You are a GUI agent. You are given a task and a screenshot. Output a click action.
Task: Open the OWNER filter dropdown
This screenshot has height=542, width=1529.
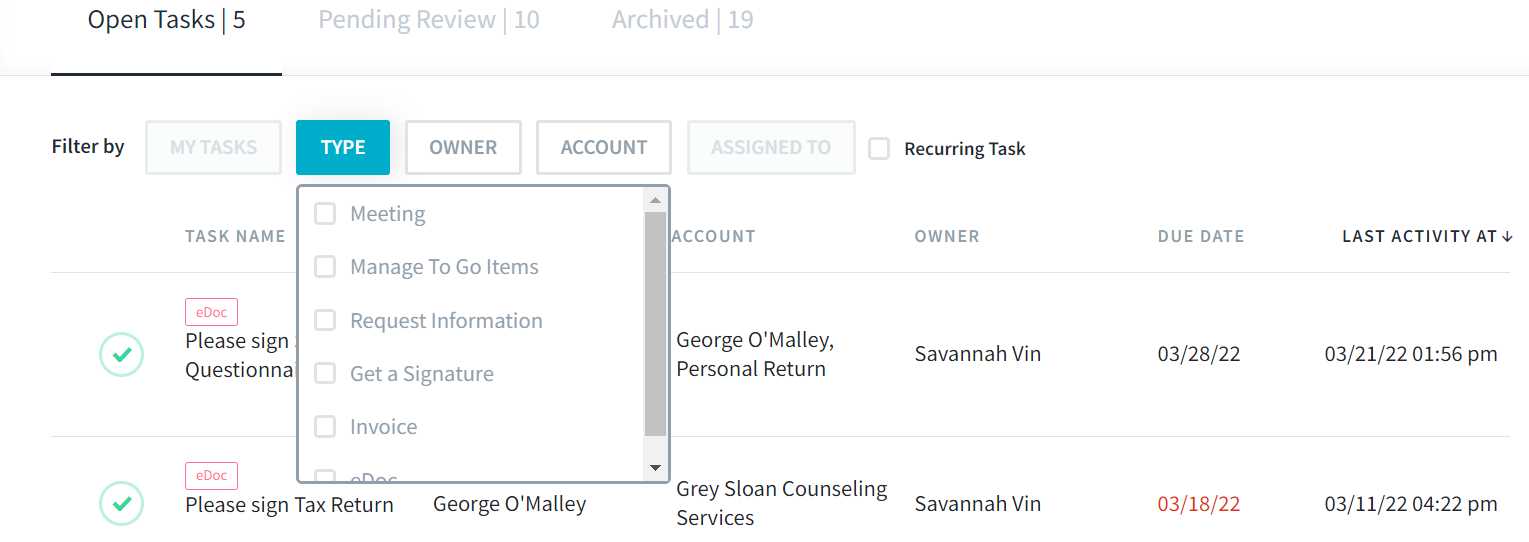[x=463, y=148]
